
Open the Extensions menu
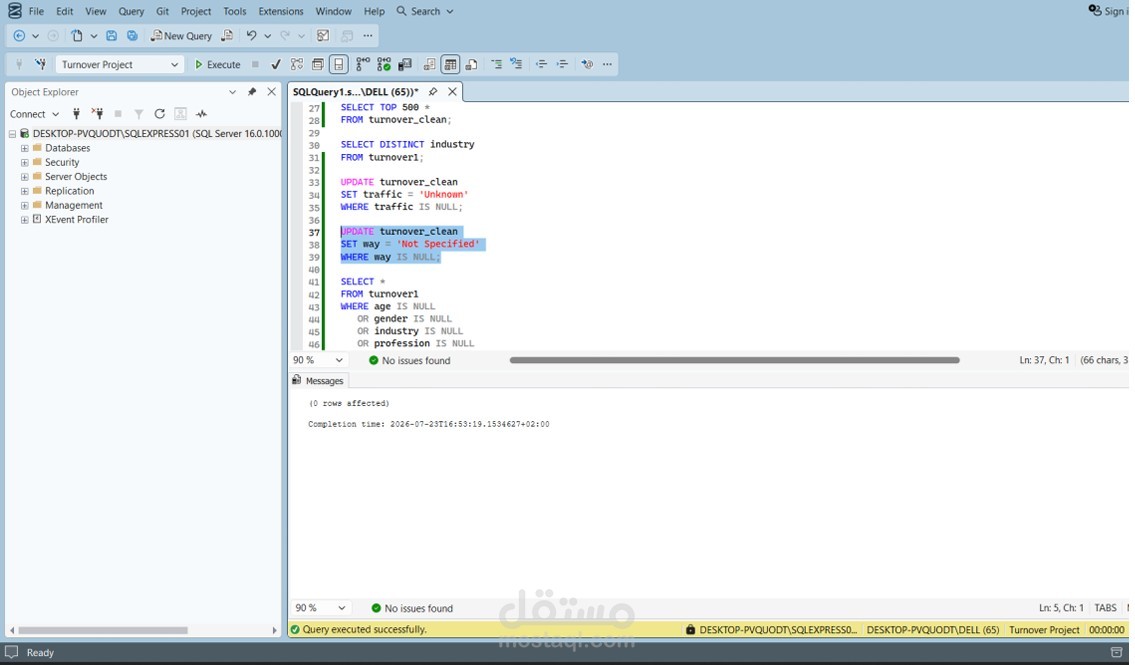tap(281, 12)
